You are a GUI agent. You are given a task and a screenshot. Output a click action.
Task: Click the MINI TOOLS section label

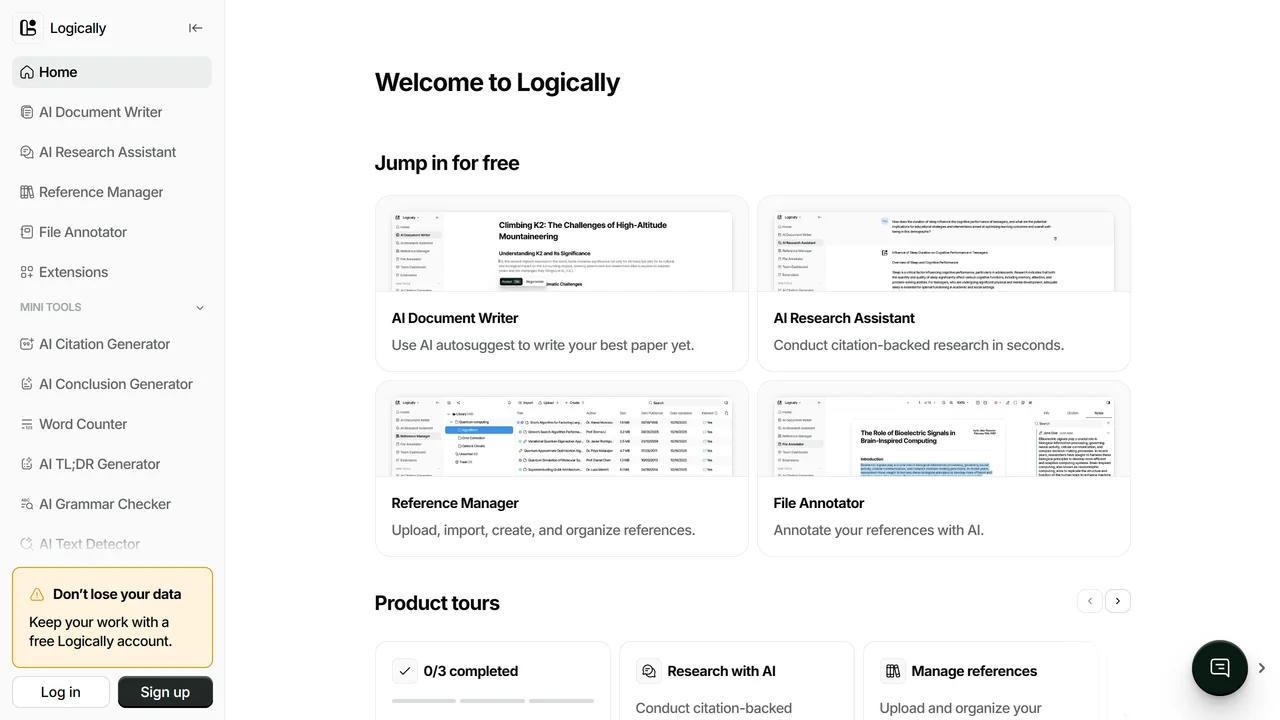pyautogui.click(x=51, y=307)
